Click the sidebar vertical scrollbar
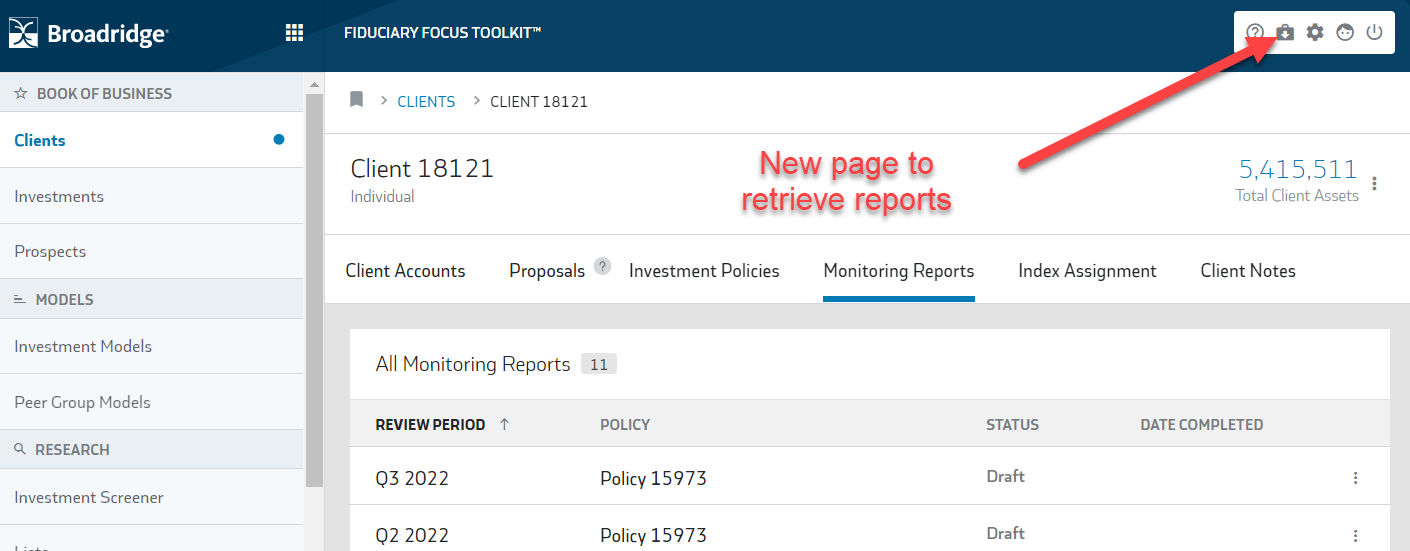The height and width of the screenshot is (551, 1410). tap(314, 290)
